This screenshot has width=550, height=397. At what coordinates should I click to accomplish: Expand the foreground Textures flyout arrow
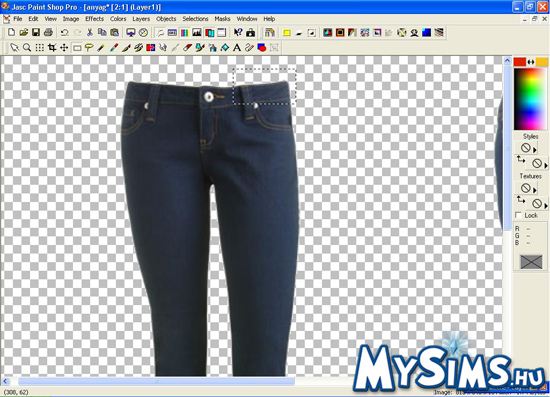[535, 190]
